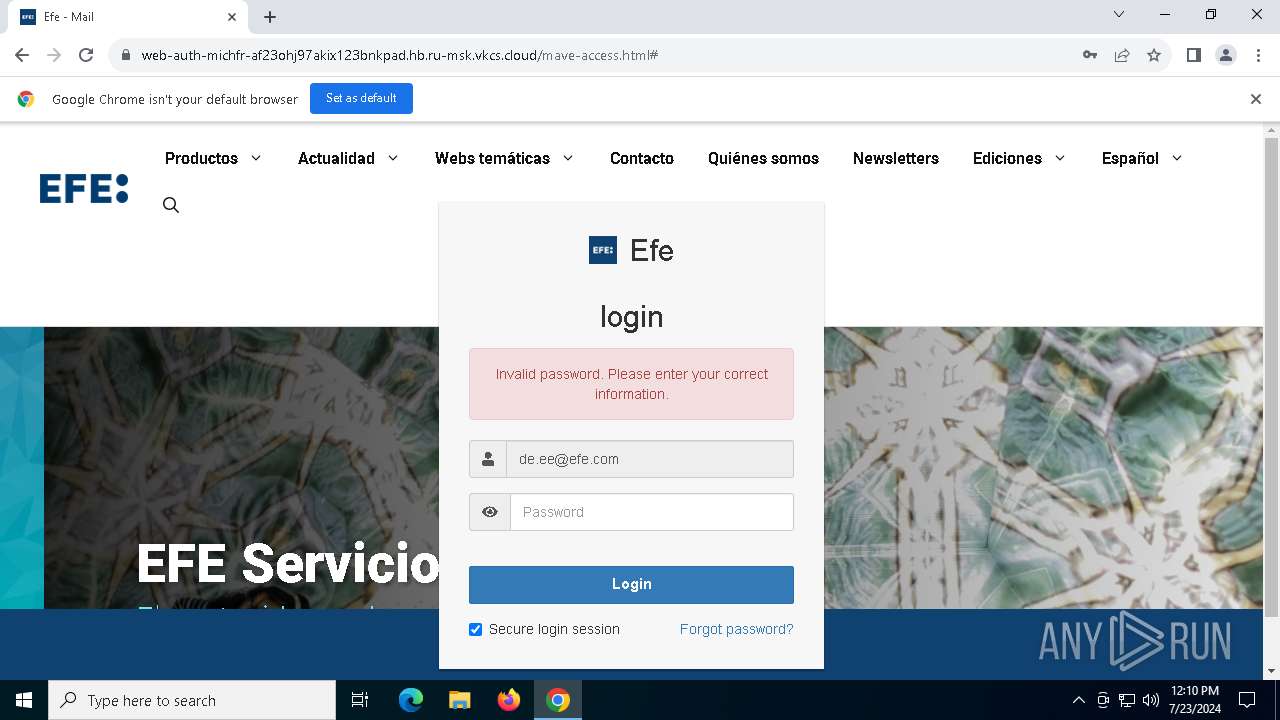Open the volume control tray icon
The image size is (1280, 720).
tap(1151, 700)
